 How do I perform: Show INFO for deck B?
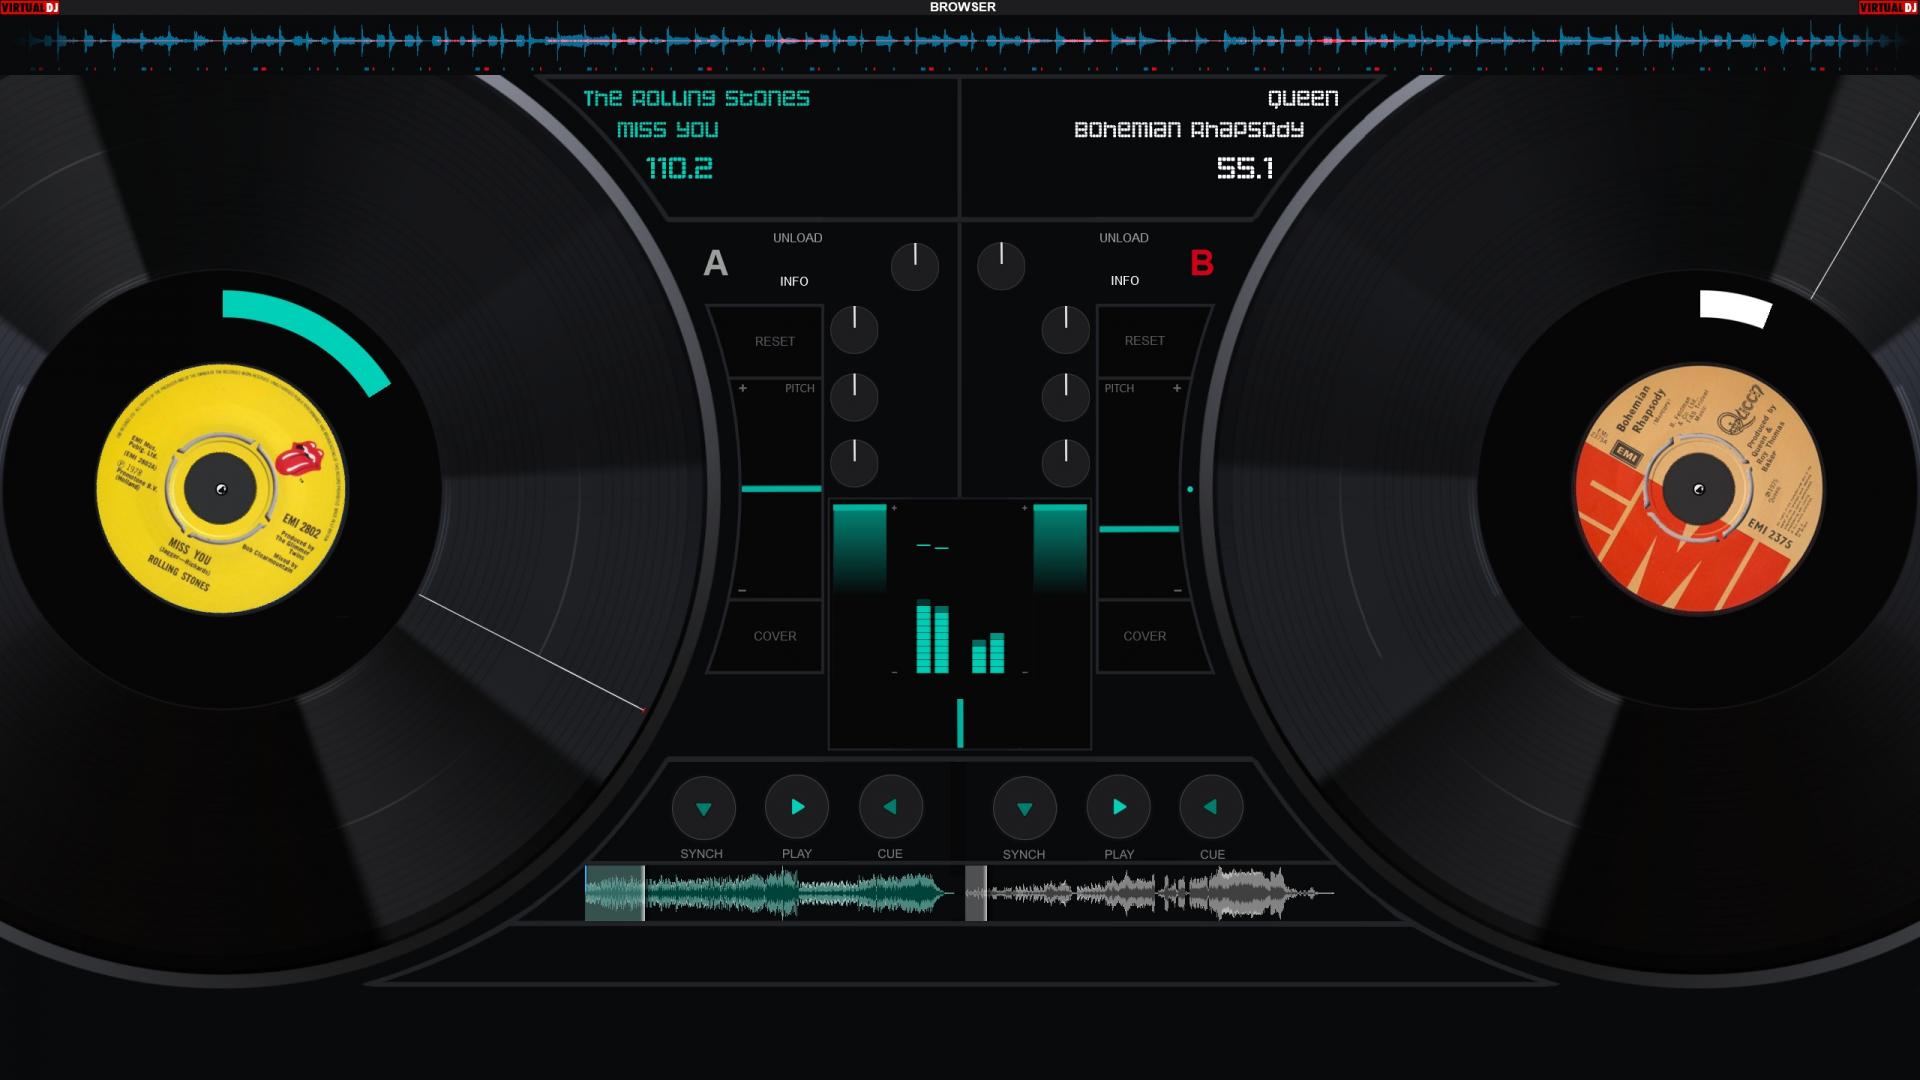(1125, 281)
